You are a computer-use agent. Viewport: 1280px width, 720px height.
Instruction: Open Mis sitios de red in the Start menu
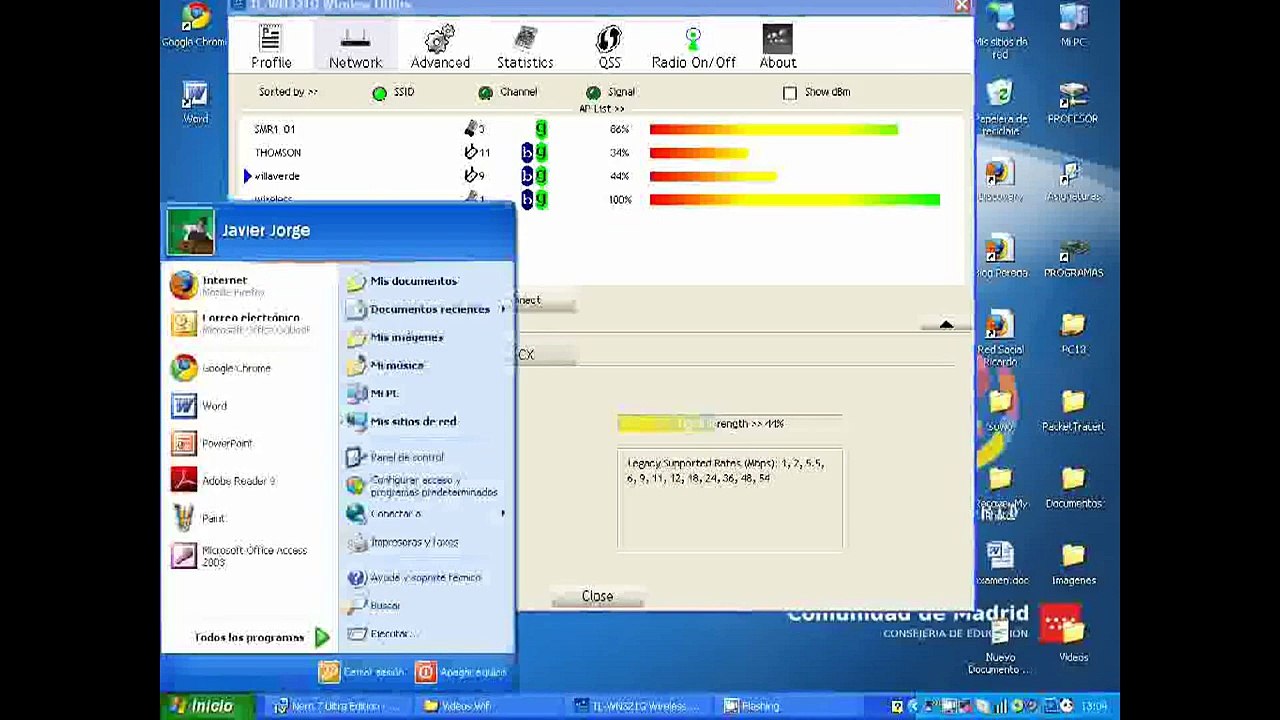point(426,421)
